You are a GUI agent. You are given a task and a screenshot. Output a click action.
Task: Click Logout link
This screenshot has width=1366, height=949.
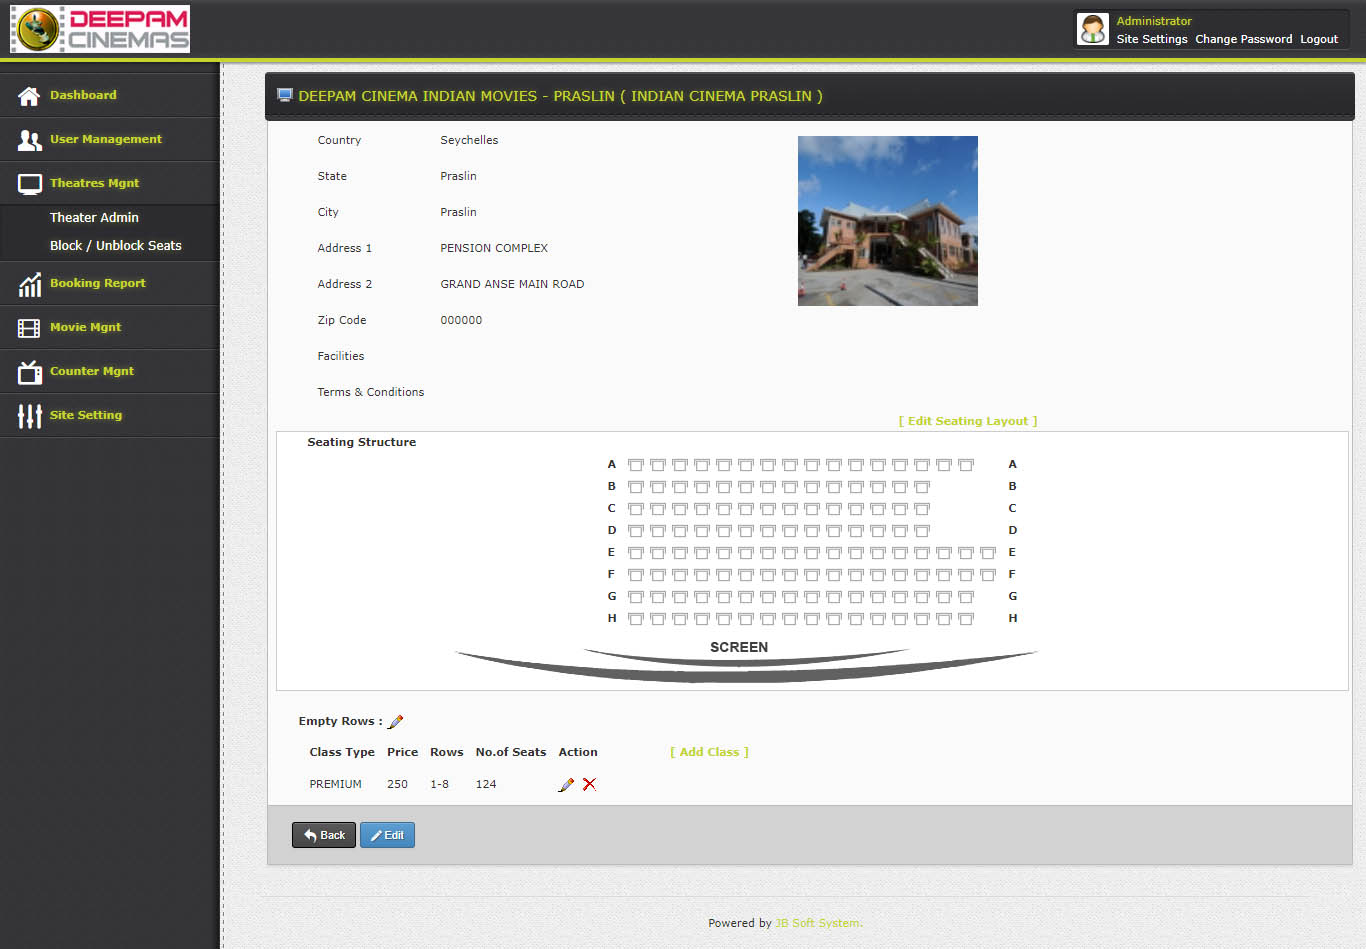[1319, 39]
